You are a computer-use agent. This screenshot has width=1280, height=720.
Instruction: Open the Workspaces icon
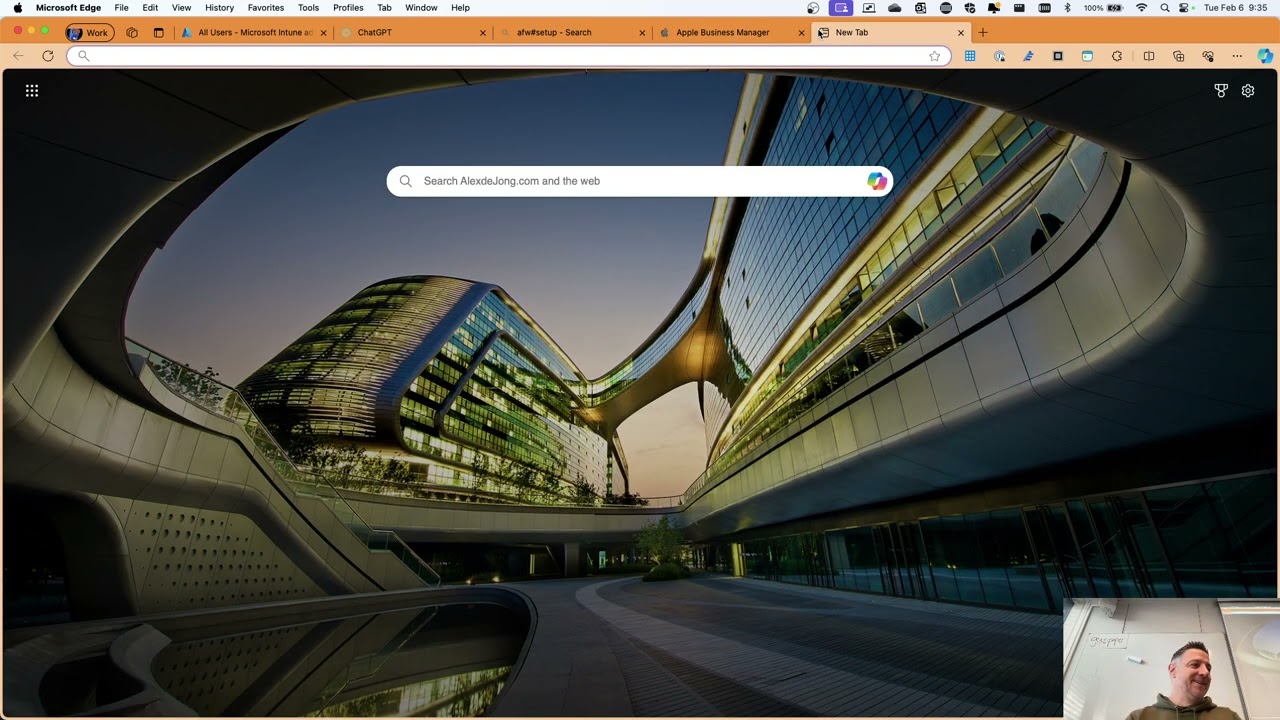pos(132,32)
